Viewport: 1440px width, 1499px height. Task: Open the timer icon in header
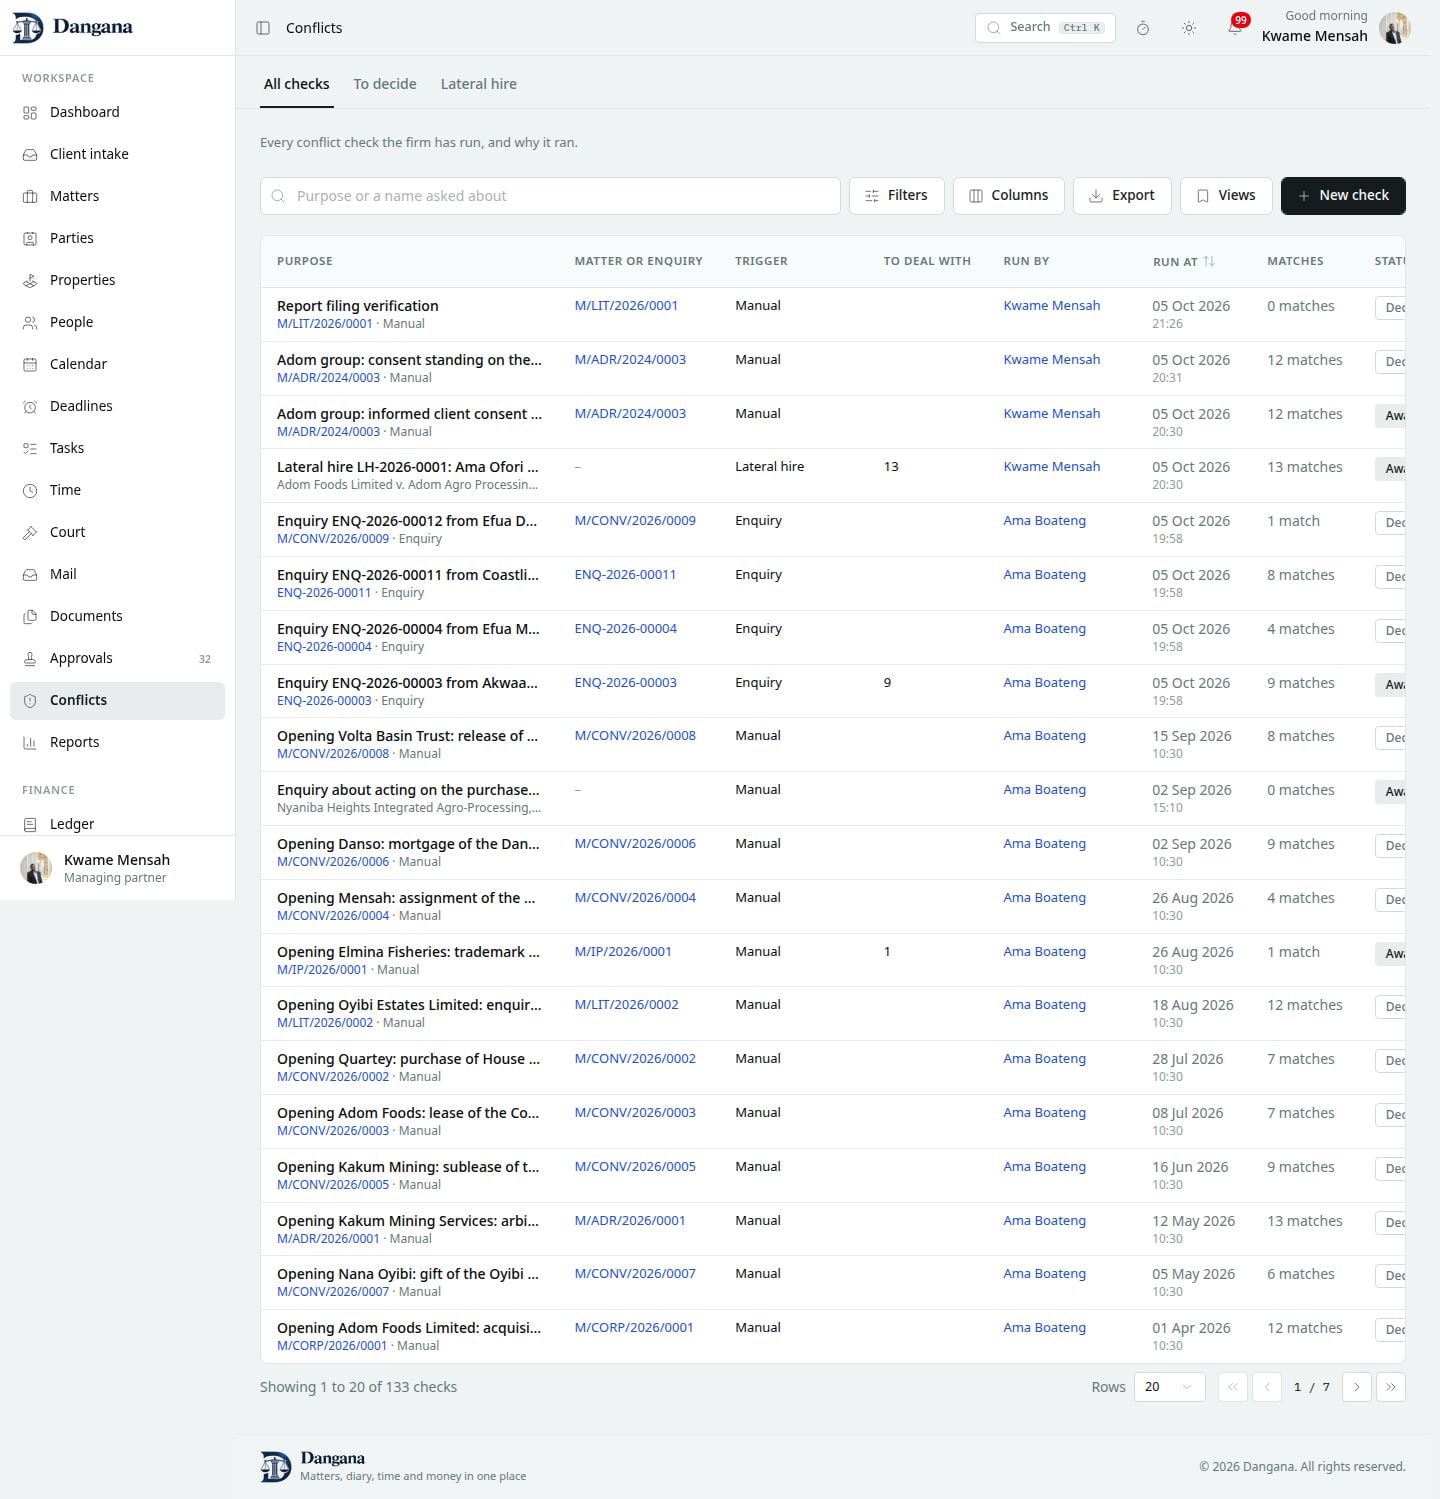point(1143,28)
